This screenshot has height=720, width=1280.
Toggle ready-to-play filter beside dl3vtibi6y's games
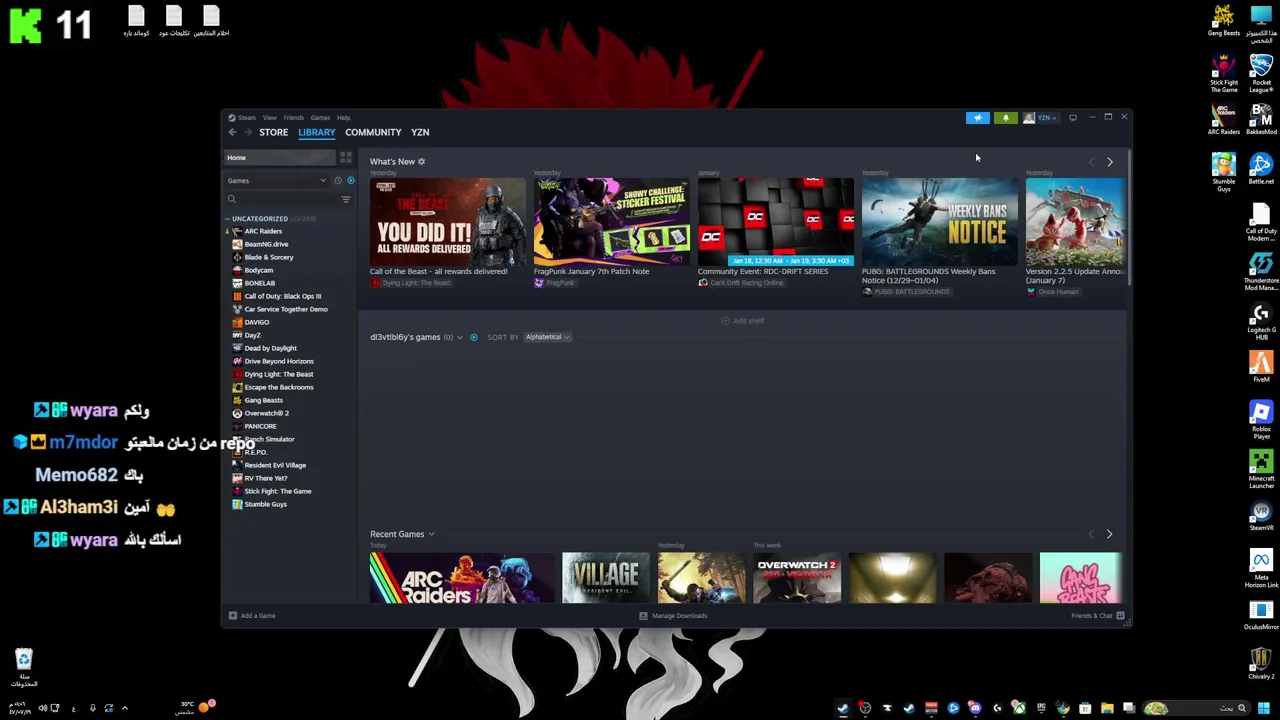(x=474, y=337)
